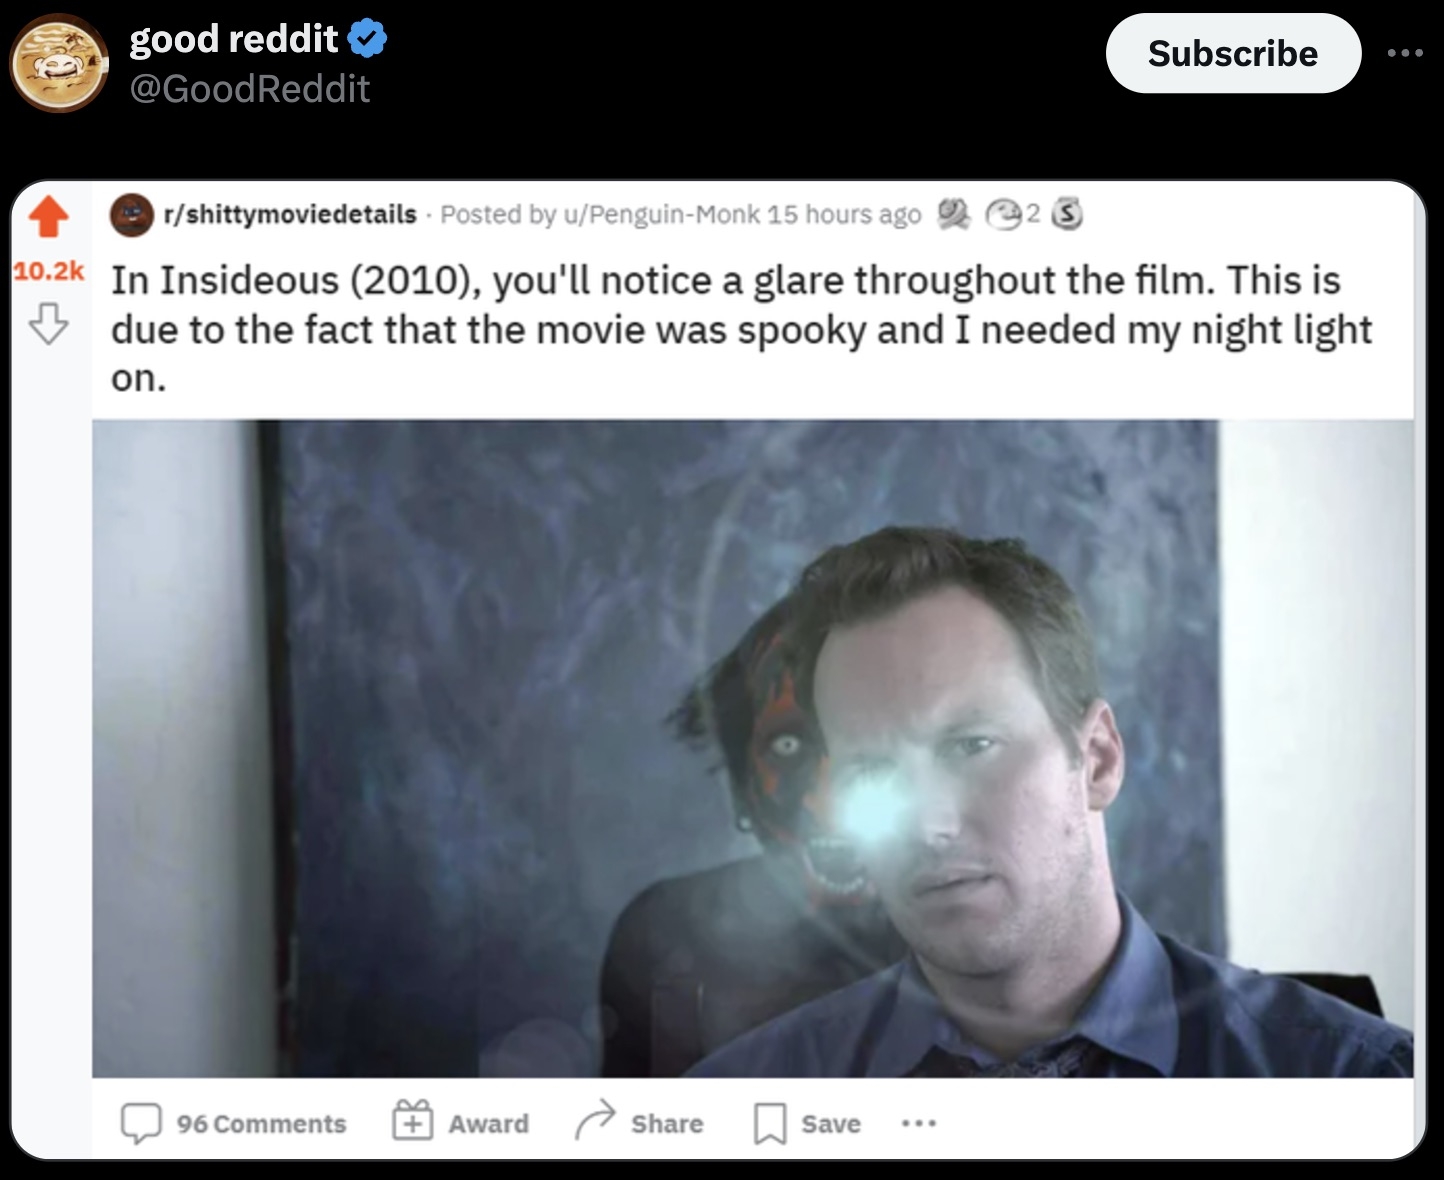
Task: Downvote the Insidious post
Action: pos(48,324)
